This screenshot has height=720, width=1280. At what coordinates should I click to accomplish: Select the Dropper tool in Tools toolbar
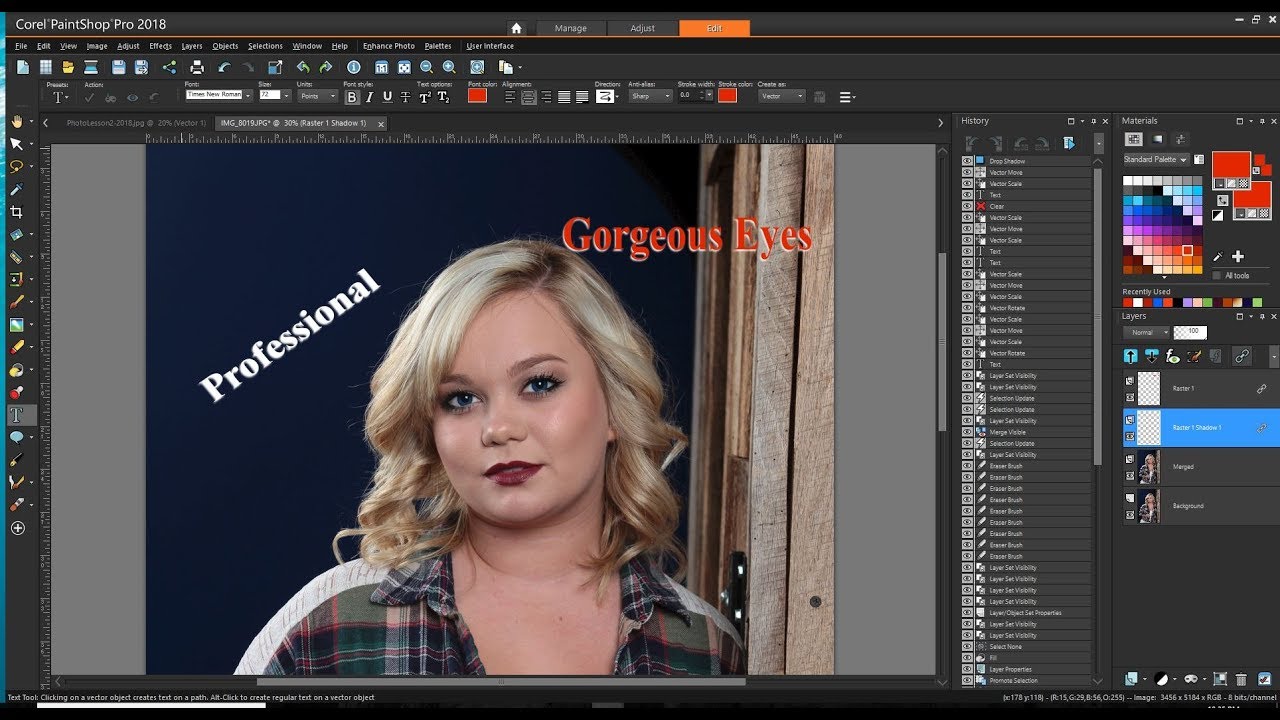coord(16,189)
